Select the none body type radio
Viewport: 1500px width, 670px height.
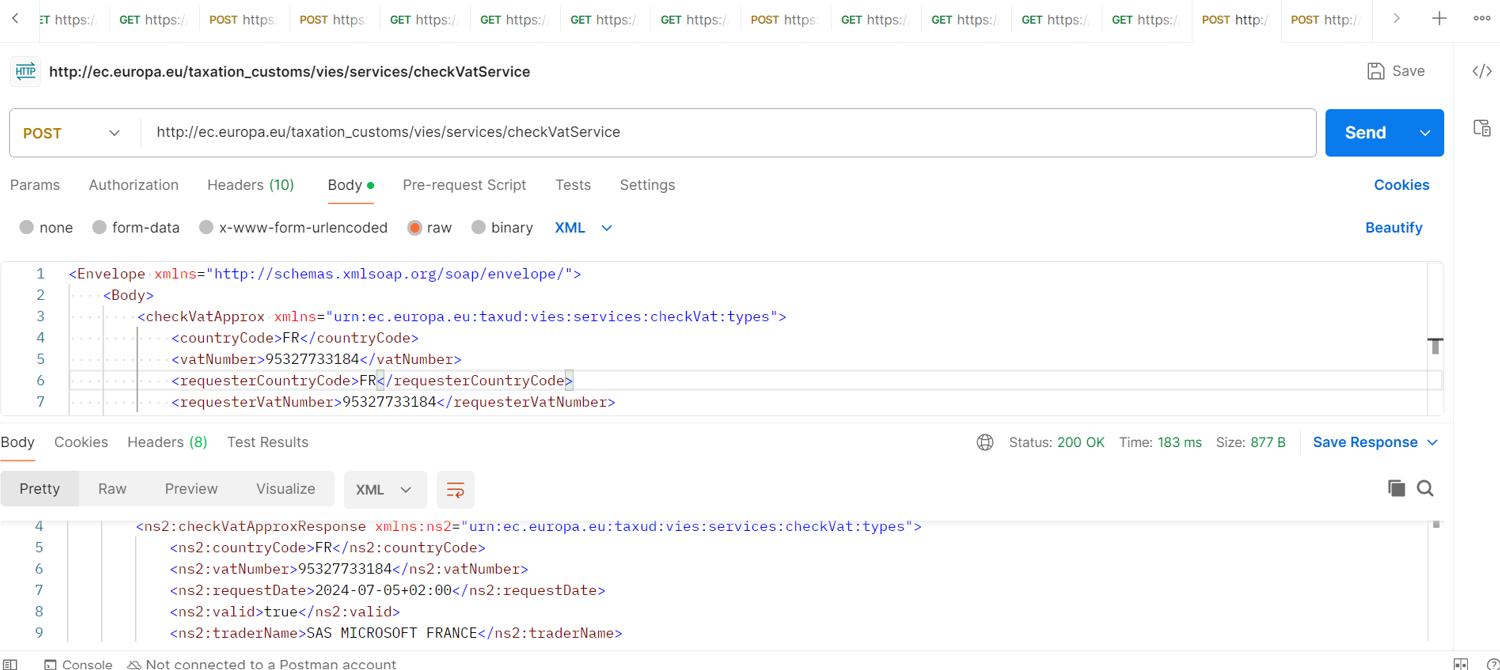click(x=27, y=228)
